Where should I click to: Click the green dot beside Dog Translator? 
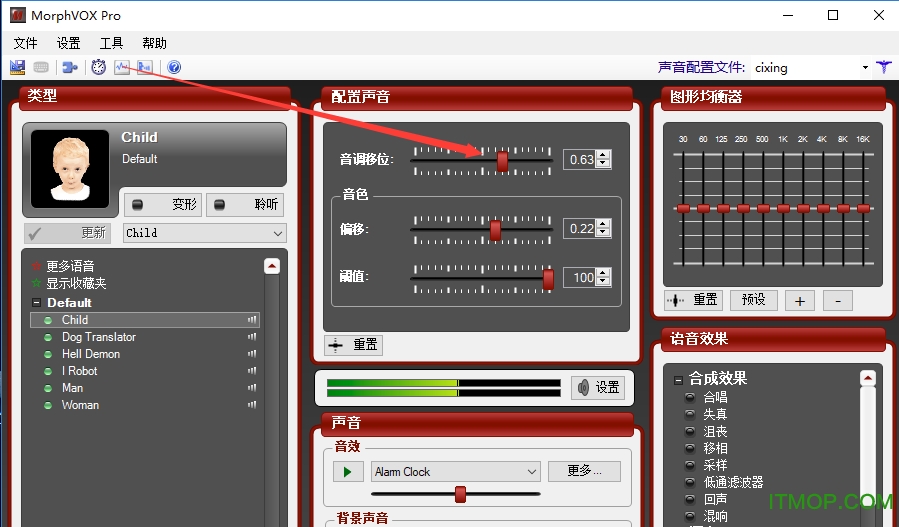48,337
